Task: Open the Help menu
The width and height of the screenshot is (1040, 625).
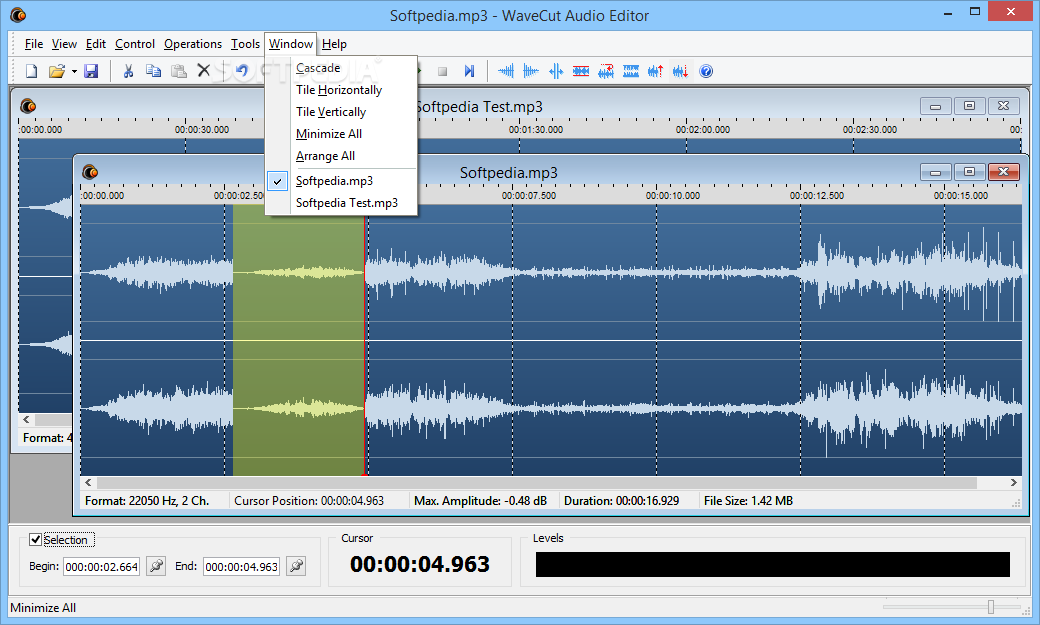Action: coord(334,44)
